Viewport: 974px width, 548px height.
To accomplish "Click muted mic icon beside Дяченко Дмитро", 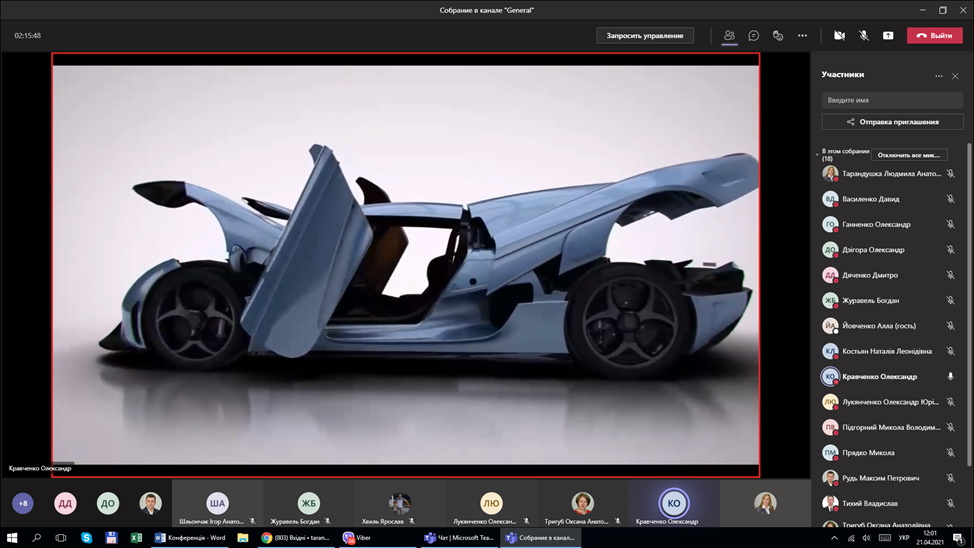I will [x=950, y=275].
